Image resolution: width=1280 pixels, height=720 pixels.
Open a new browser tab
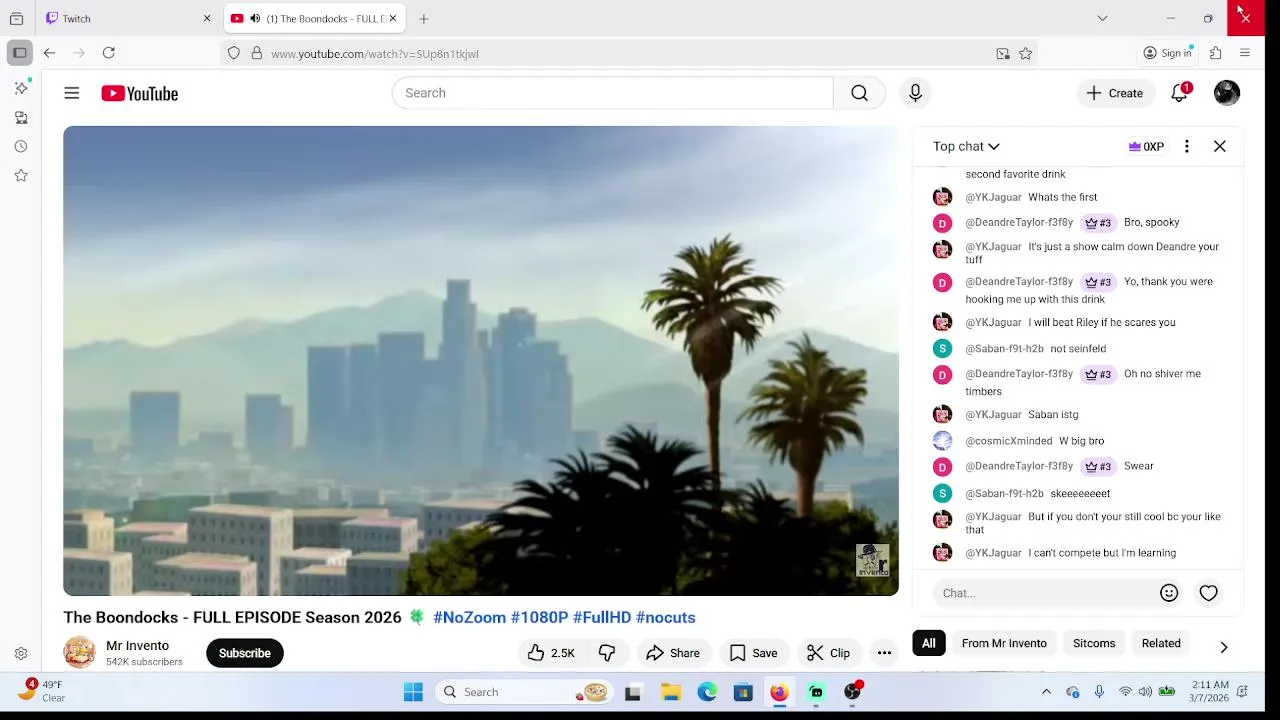coord(424,18)
